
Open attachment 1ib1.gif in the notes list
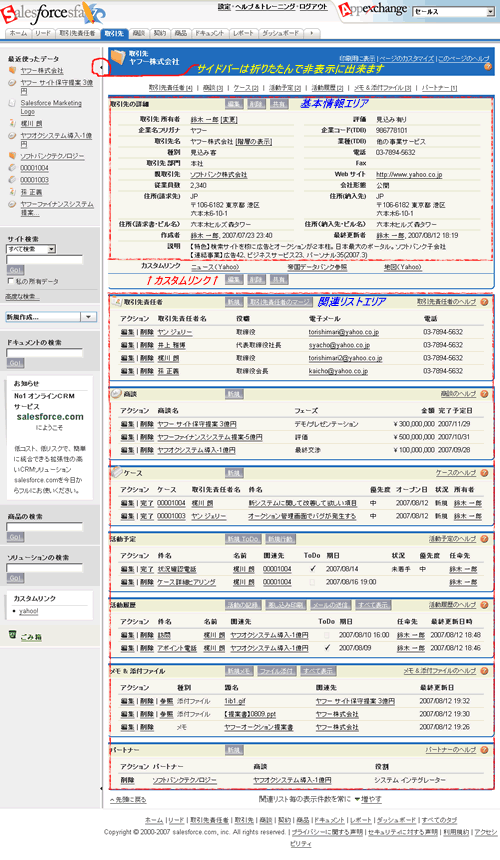pos(235,701)
